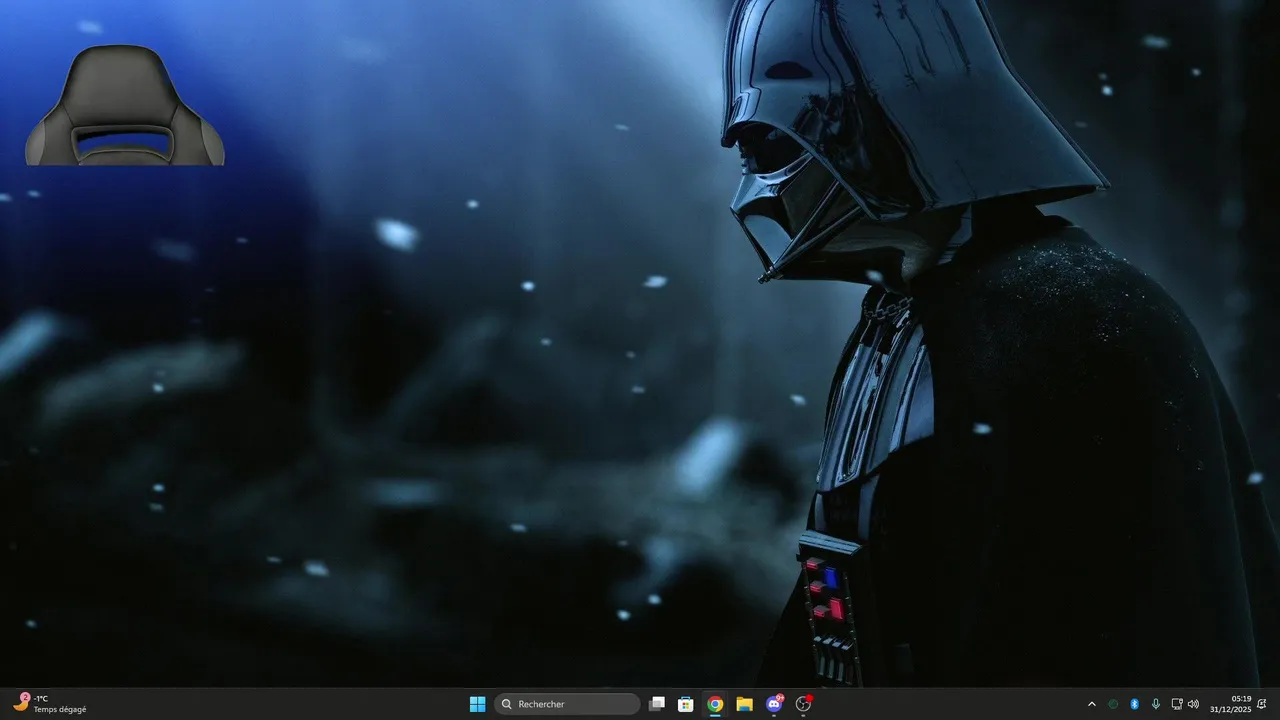
Task: Switch to the Google Chrome window
Action: [x=715, y=704]
